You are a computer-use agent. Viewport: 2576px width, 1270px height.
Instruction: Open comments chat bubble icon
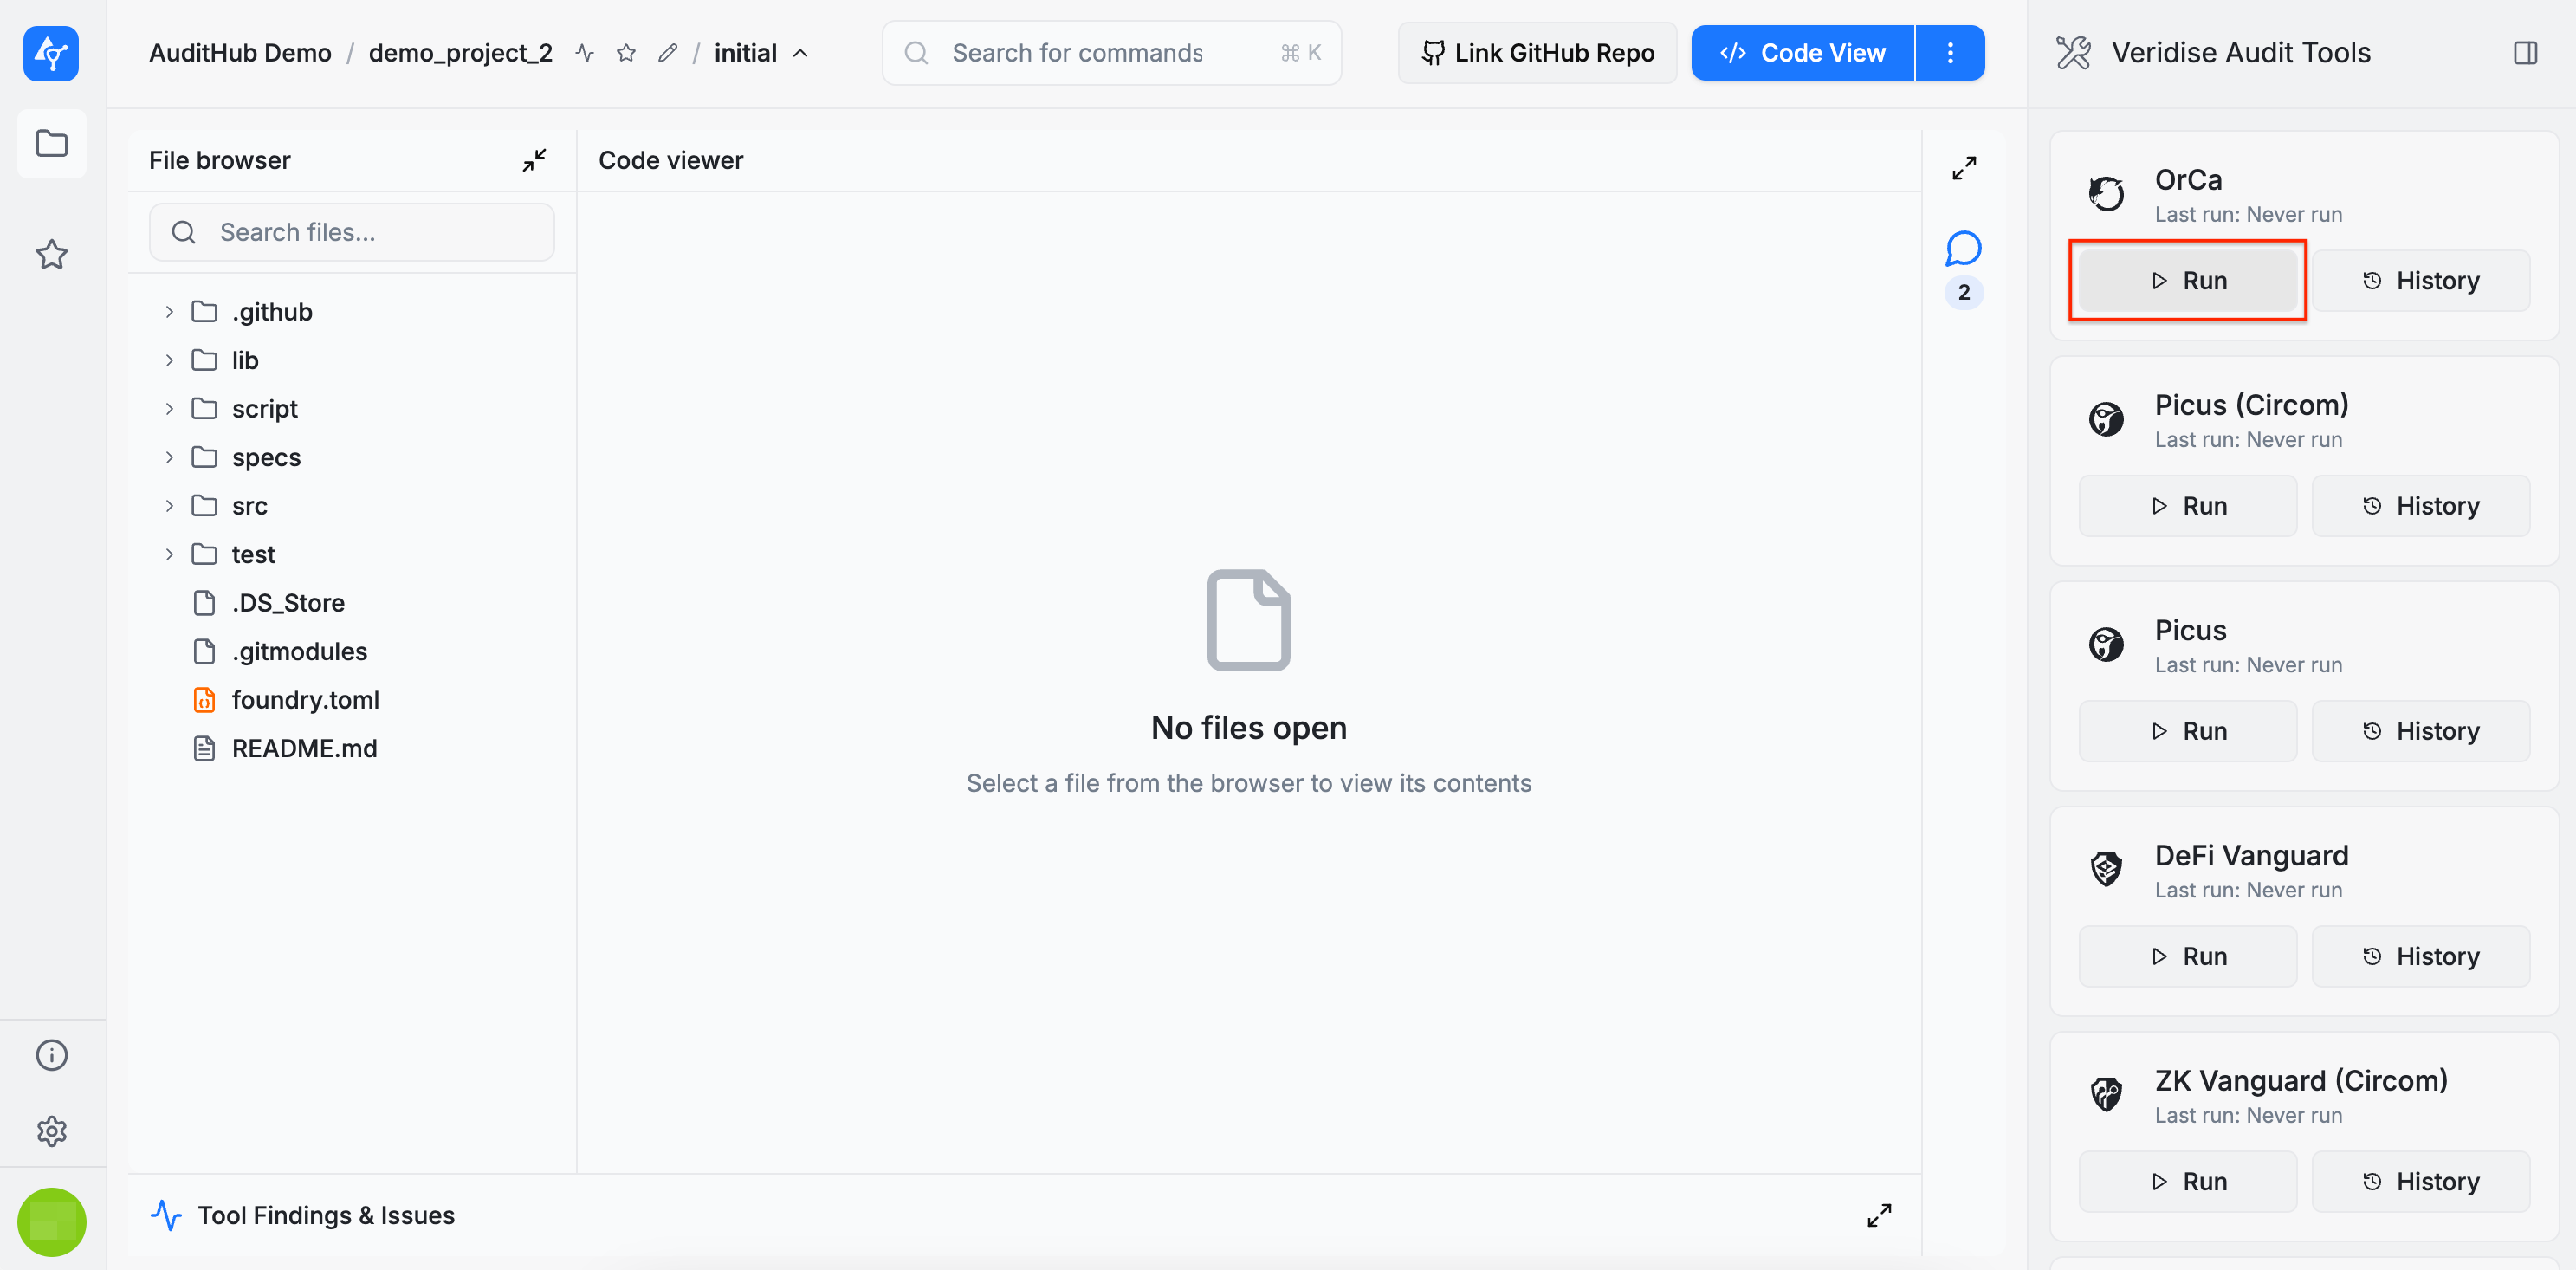tap(1964, 248)
